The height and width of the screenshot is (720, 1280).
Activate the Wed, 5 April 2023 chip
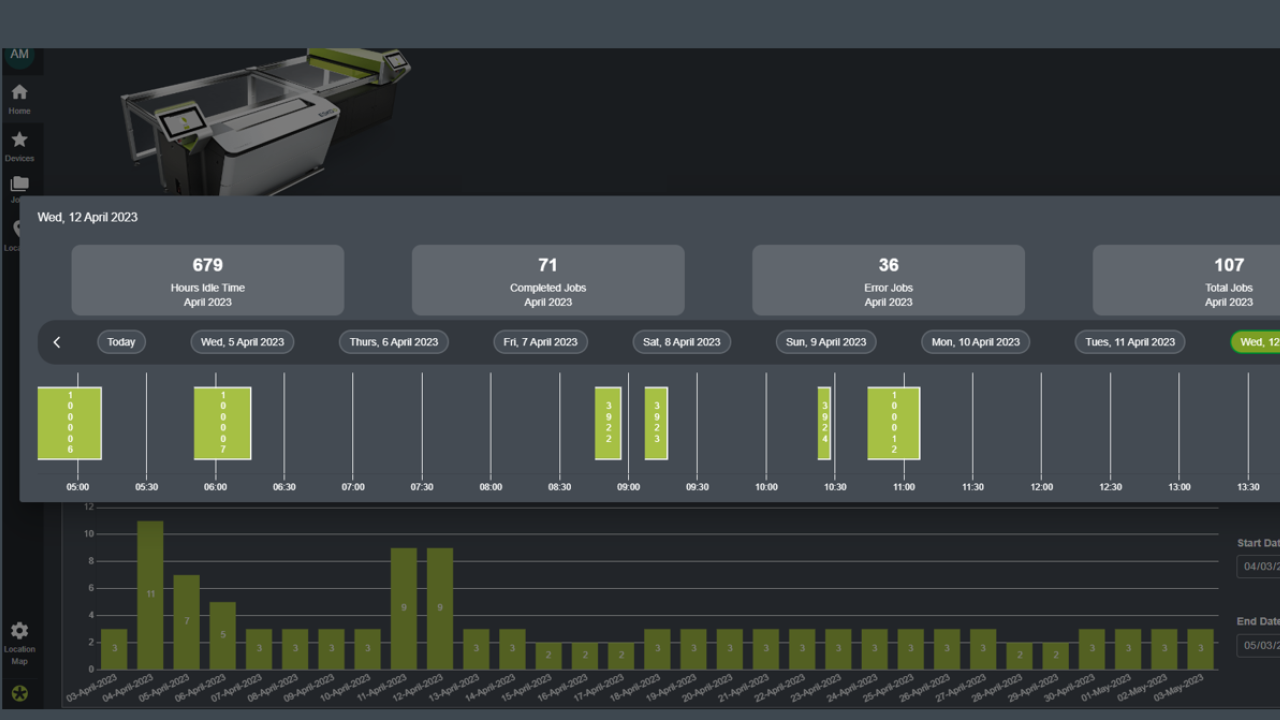point(241,341)
